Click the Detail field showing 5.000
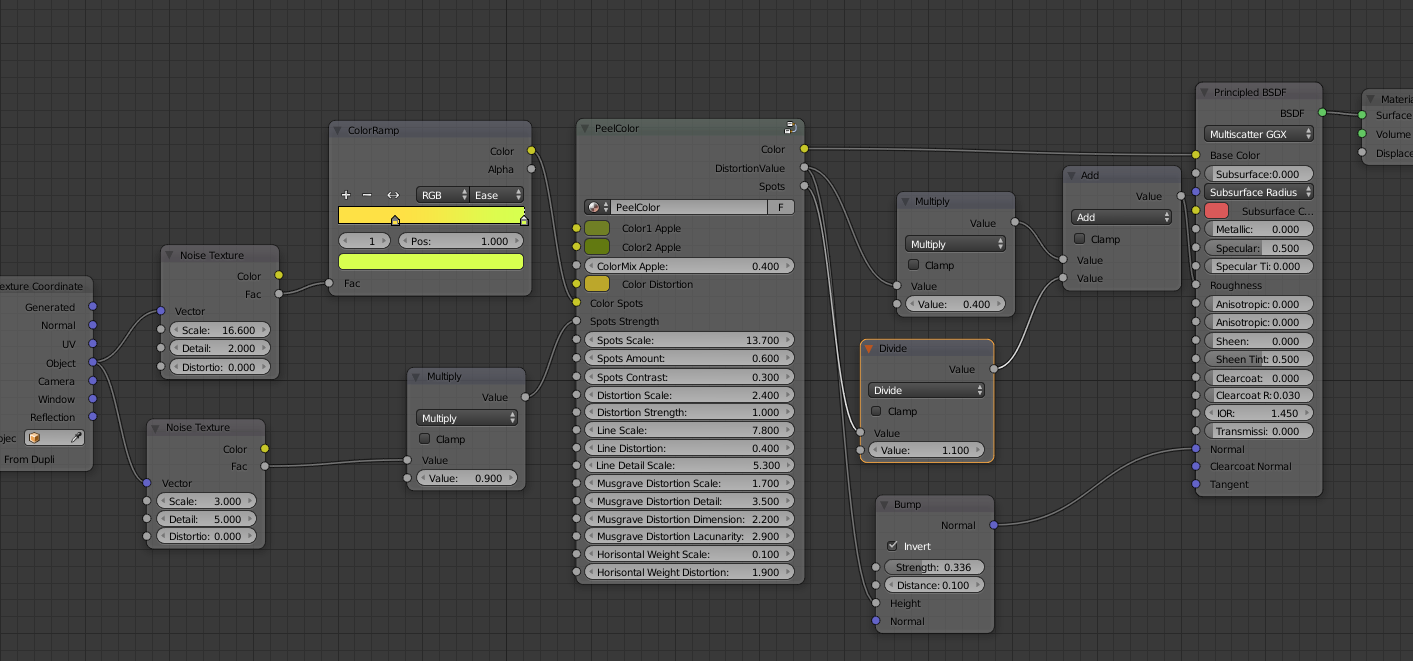 coord(206,519)
